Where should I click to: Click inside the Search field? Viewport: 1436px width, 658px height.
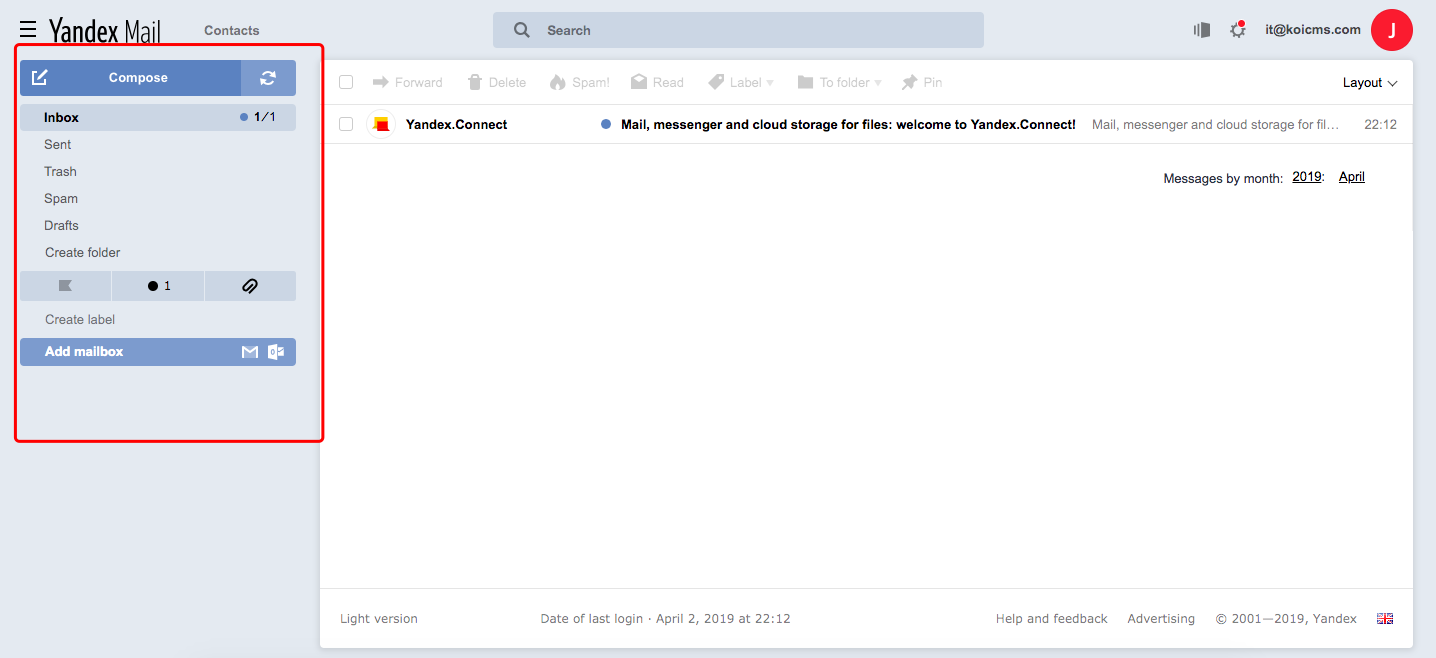pyautogui.click(x=738, y=30)
